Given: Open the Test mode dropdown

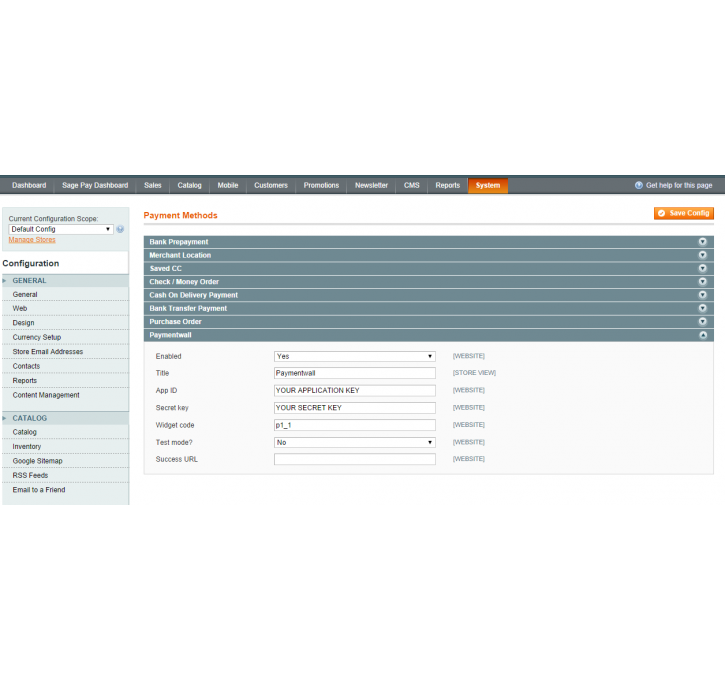Looking at the screenshot, I should [355, 442].
